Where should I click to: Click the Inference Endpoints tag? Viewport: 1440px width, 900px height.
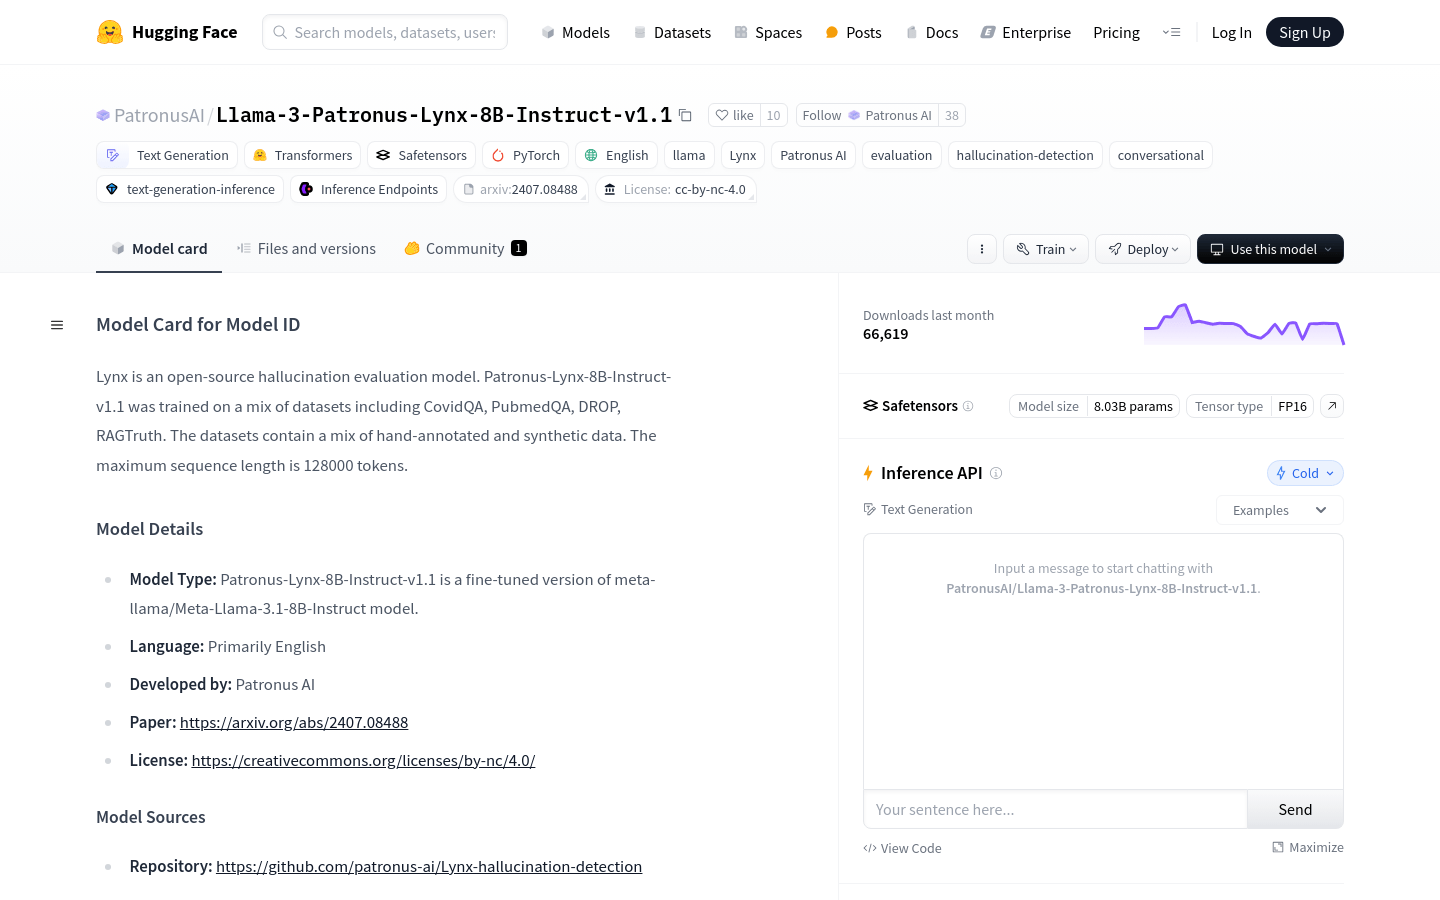click(x=369, y=189)
